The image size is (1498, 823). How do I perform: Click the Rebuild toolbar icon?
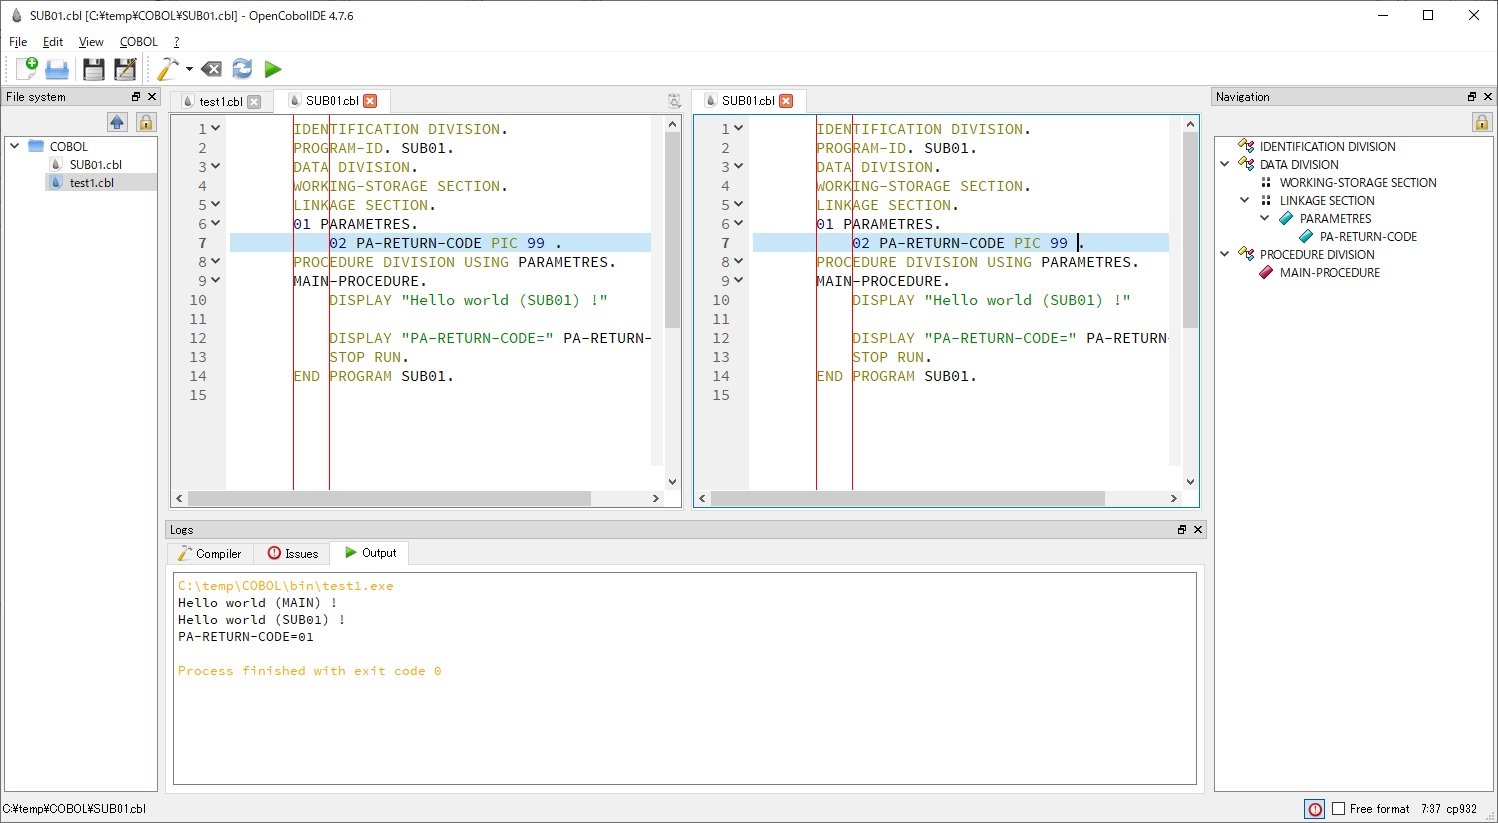(x=242, y=69)
